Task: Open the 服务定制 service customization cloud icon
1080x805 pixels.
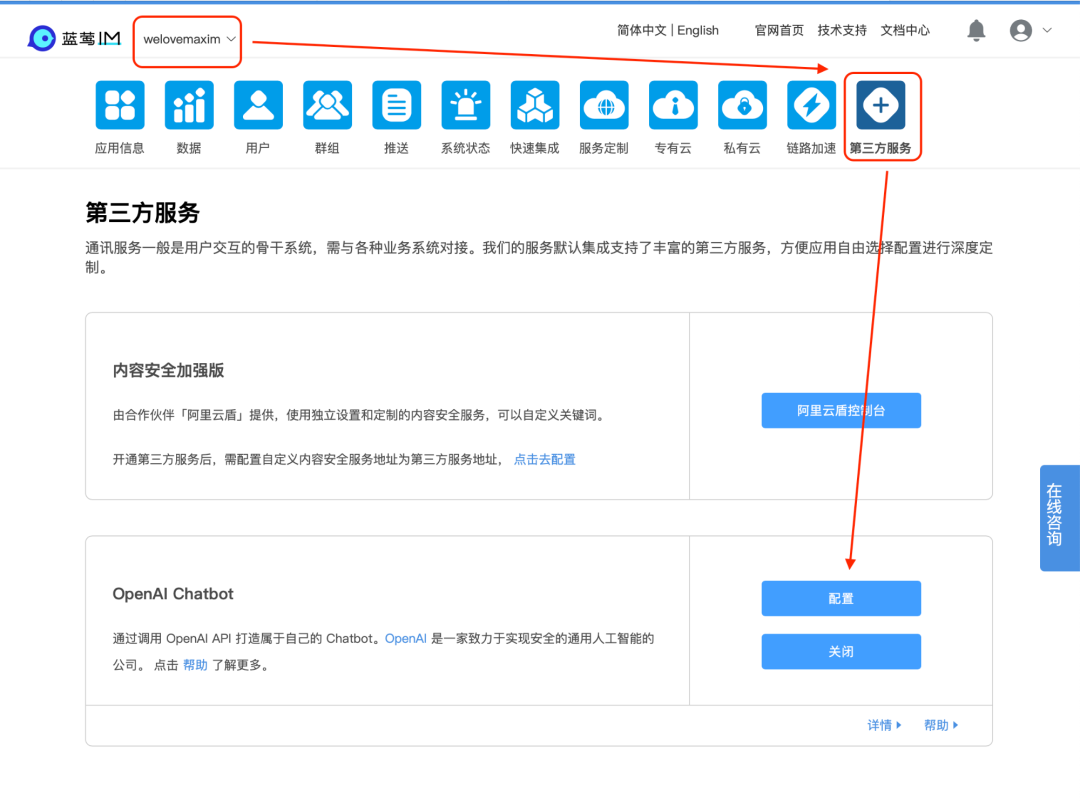Action: click(604, 105)
